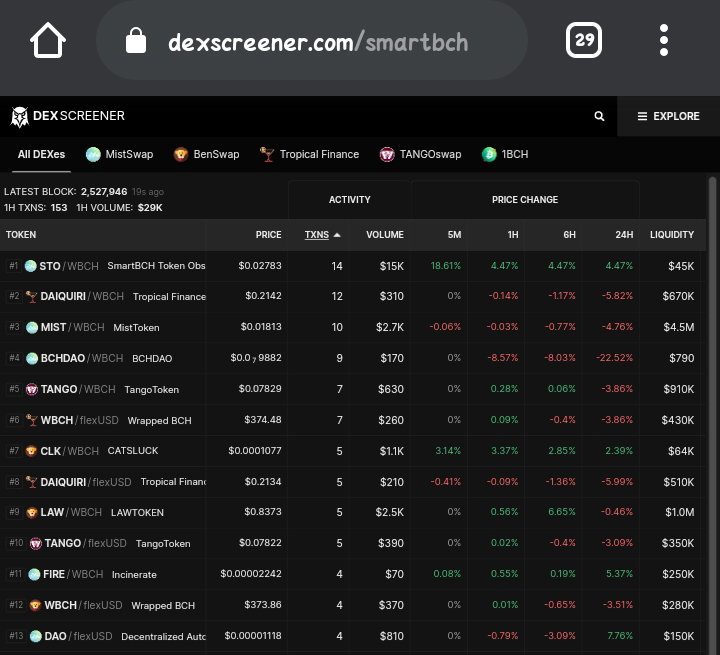Click the BenSwap lion logo icon
The image size is (720, 655).
pyautogui.click(x=181, y=154)
